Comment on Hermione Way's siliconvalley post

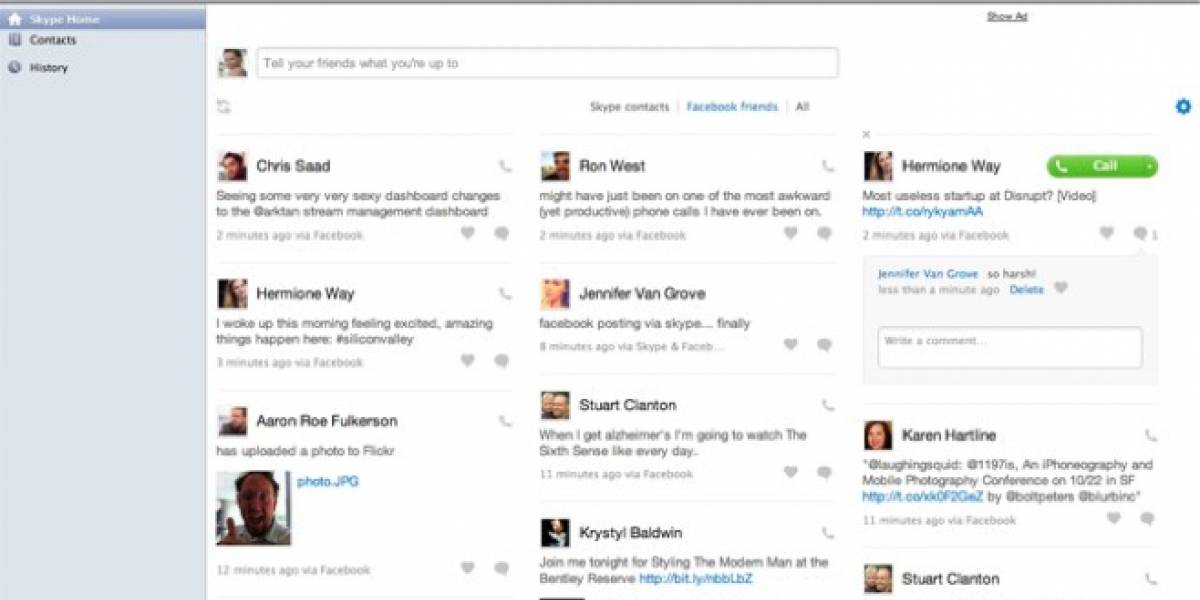tap(501, 360)
